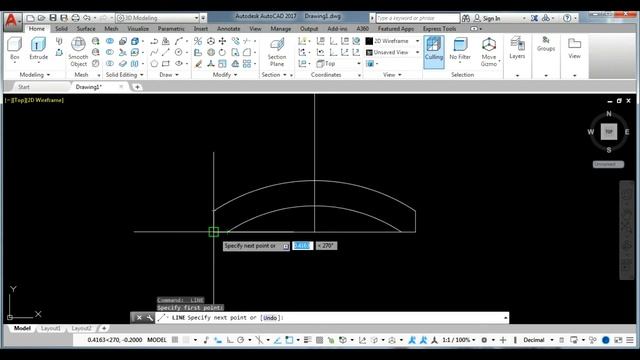The image size is (640, 360).
Task: Click the Plot printer icon
Action: [76, 18]
